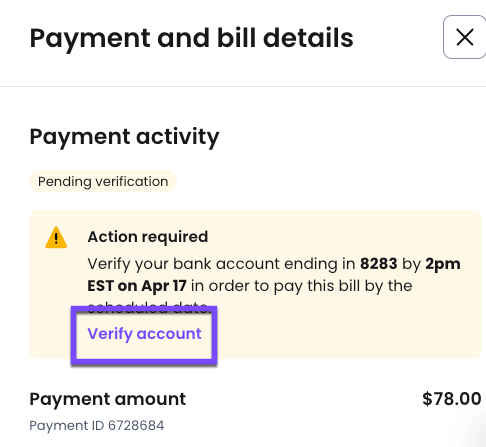Click the divider line below the panel header
The width and height of the screenshot is (486, 447).
243,86
